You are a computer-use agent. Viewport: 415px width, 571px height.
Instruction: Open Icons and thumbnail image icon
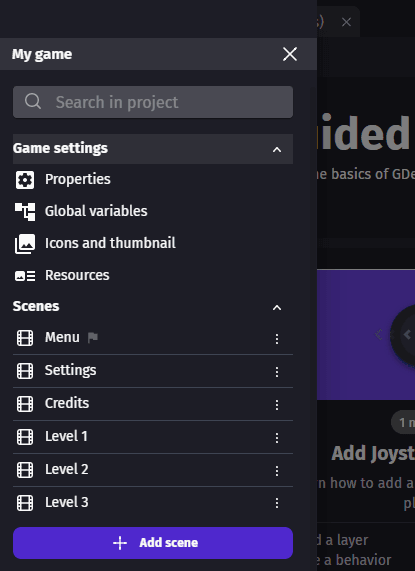(25, 244)
